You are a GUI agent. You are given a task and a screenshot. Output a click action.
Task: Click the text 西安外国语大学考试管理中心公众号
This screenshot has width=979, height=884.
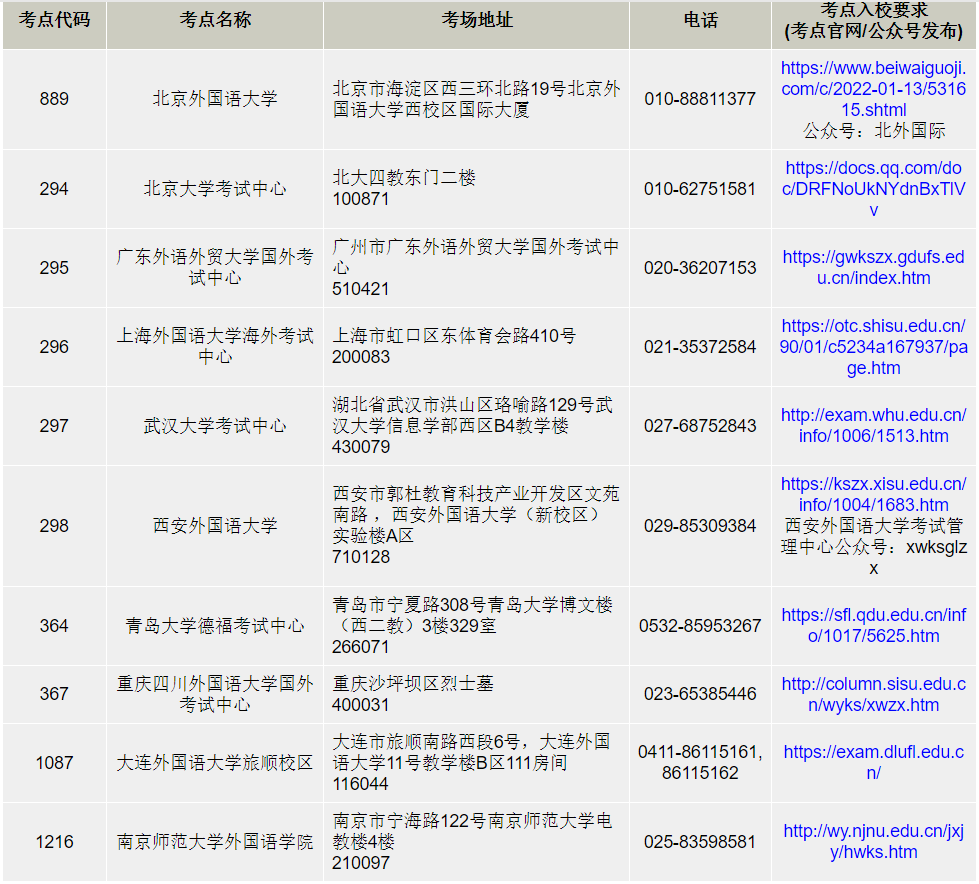click(x=873, y=536)
